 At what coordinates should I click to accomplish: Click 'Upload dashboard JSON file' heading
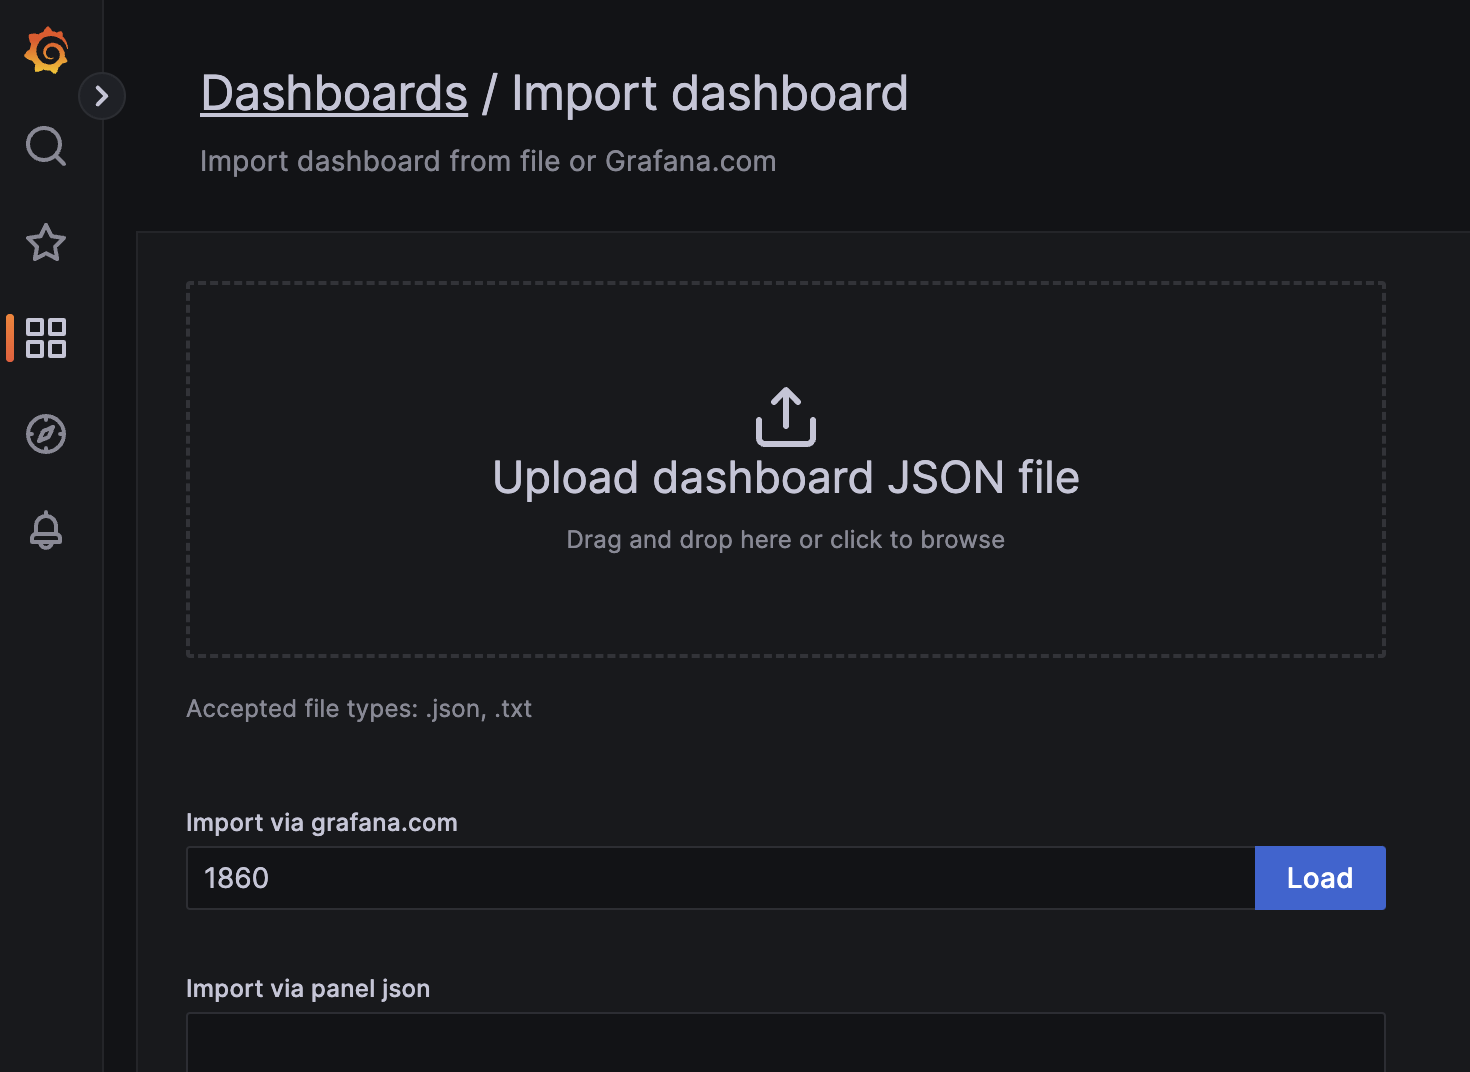[786, 478]
